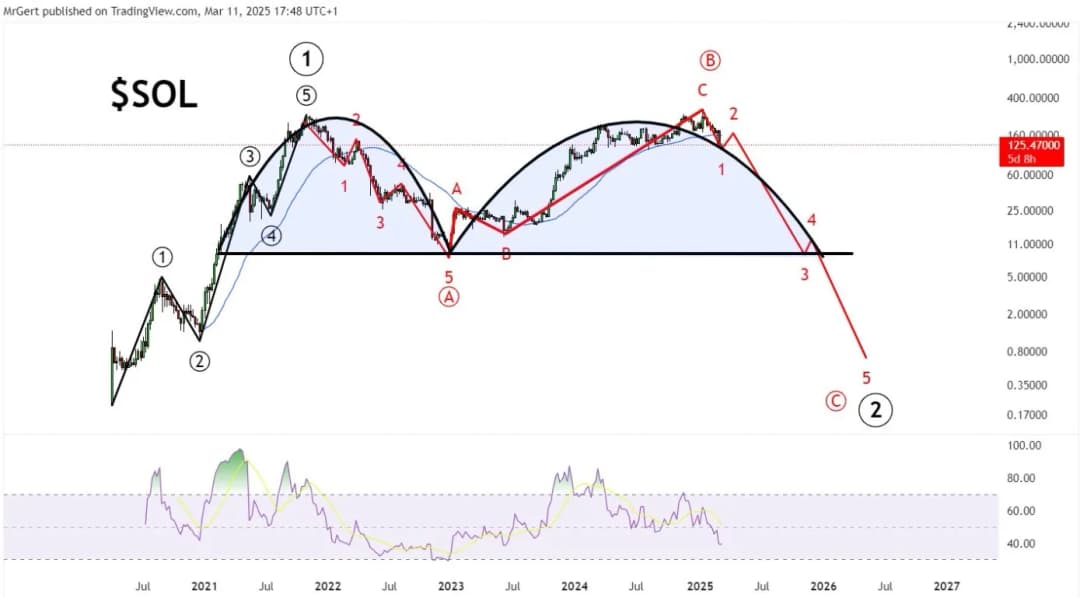
Task: Click the 1,000.00000 price axis level
Action: coord(1035,59)
